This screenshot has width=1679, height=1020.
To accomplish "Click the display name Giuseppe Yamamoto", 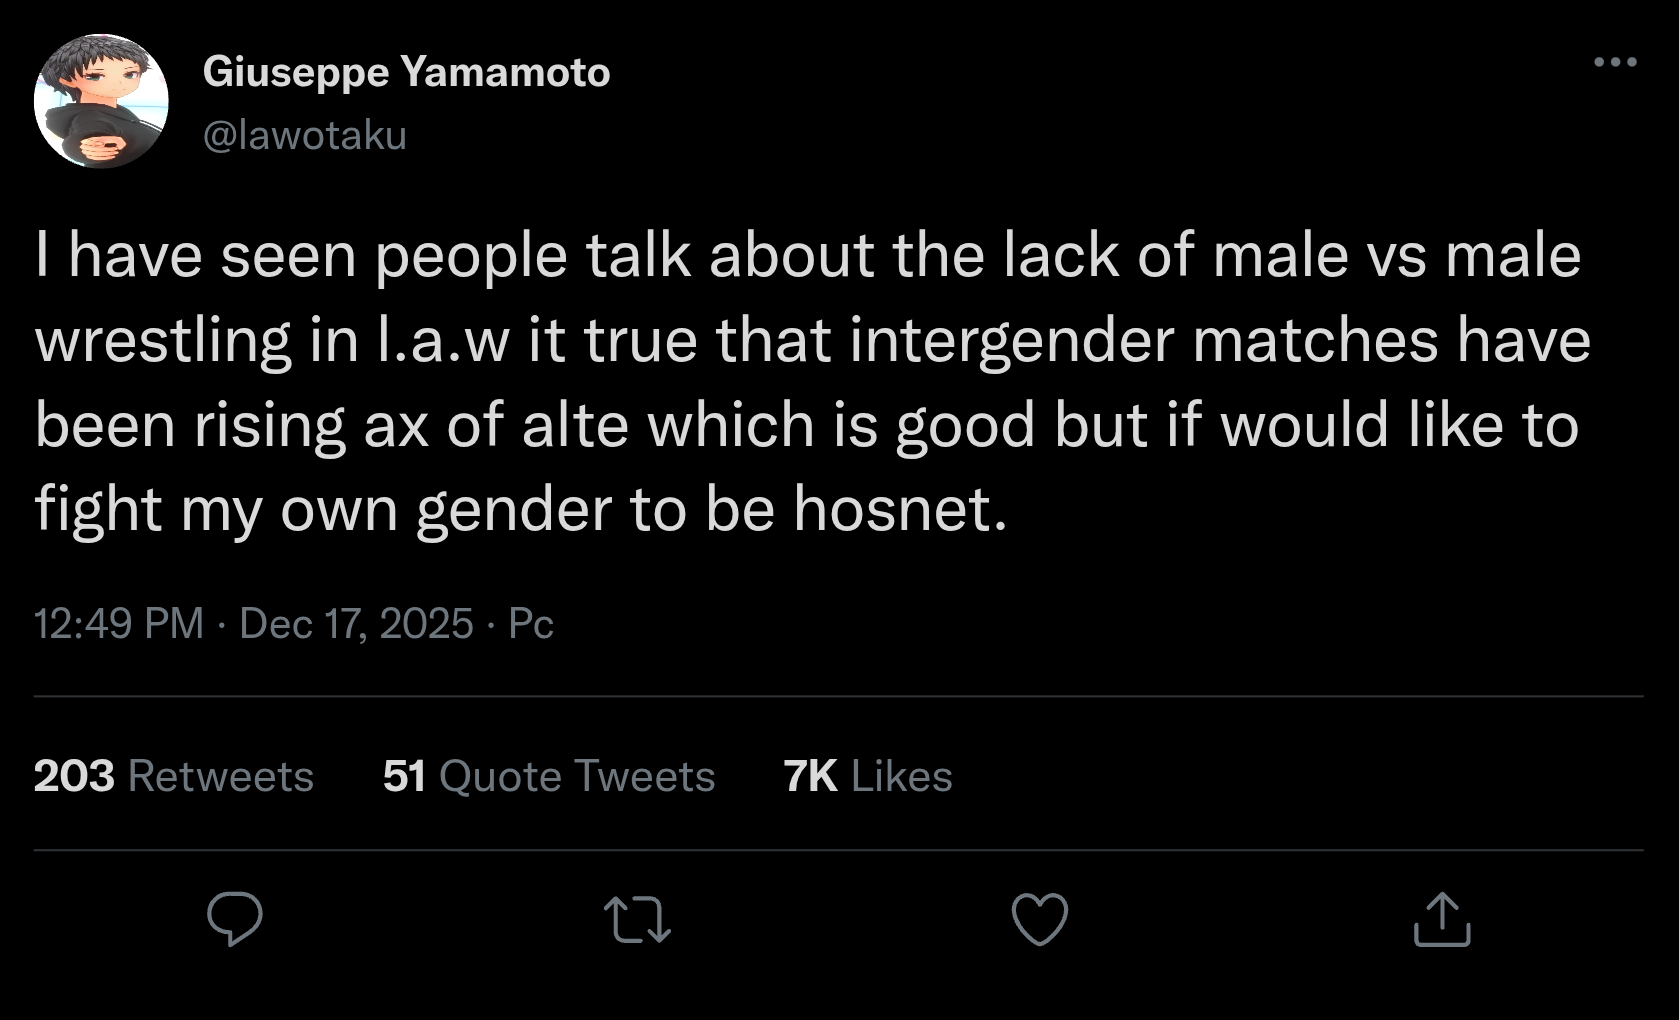I will 406,72.
